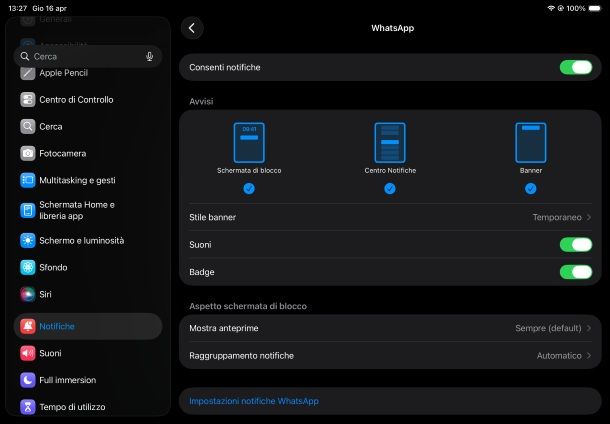Tap the Cerca search field
610x424 pixels.
point(85,57)
